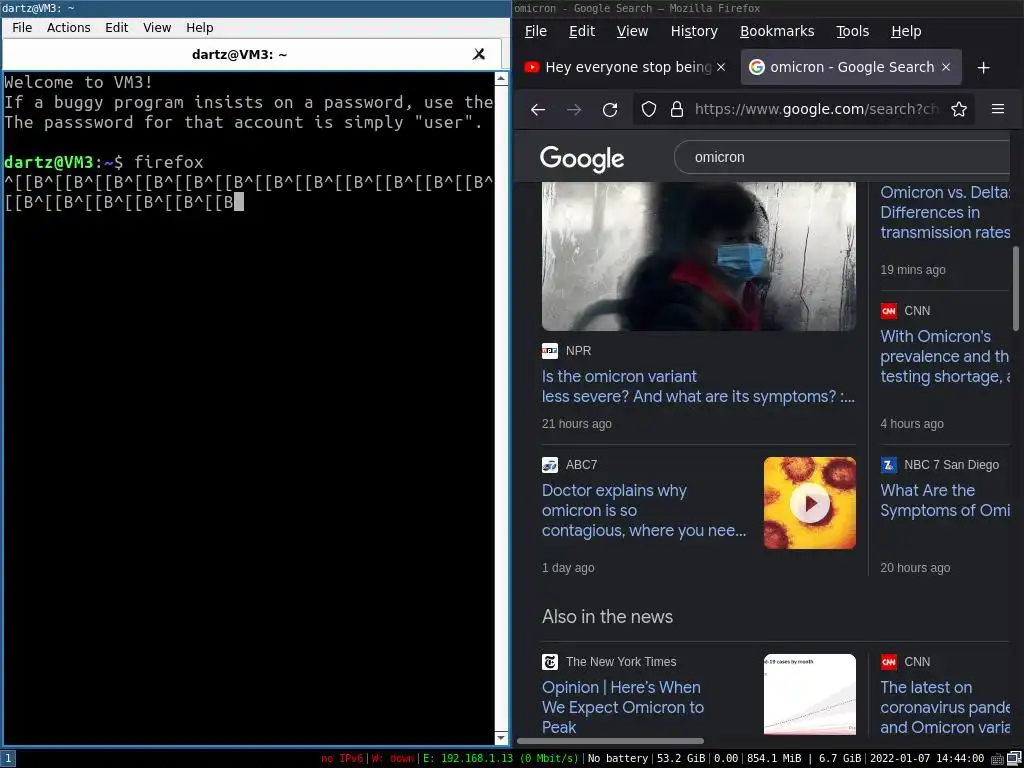Open a new Firefox tab

point(984,67)
